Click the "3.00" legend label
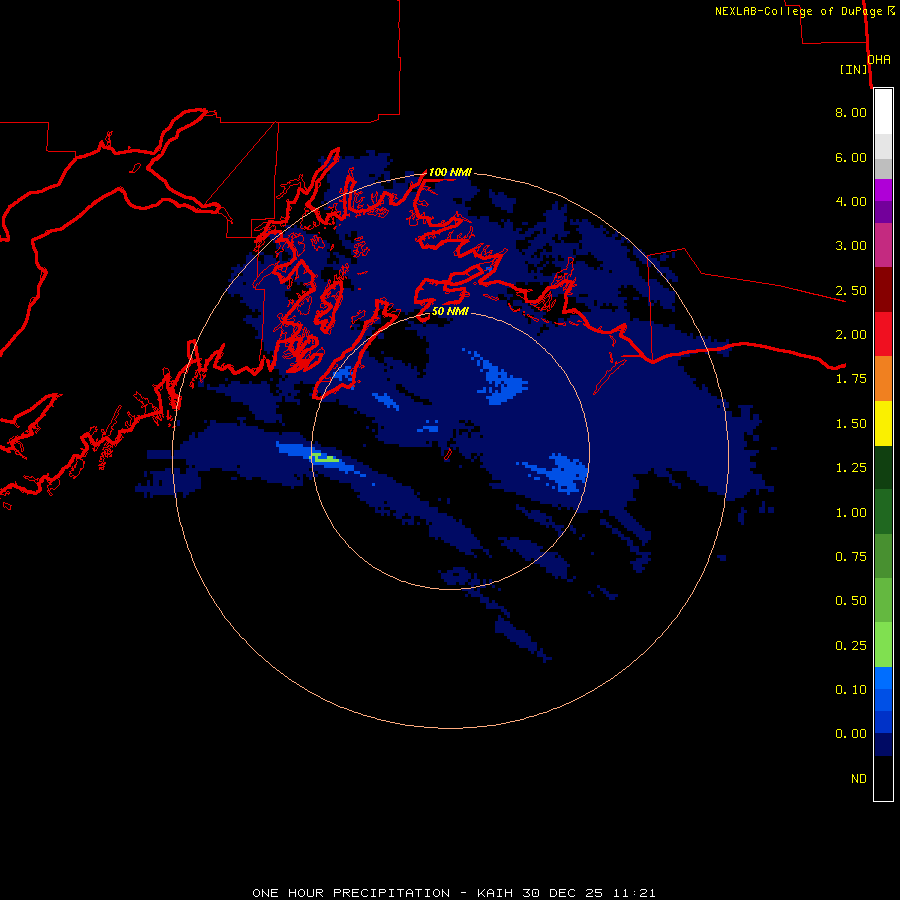900x900 pixels. pyautogui.click(x=851, y=246)
